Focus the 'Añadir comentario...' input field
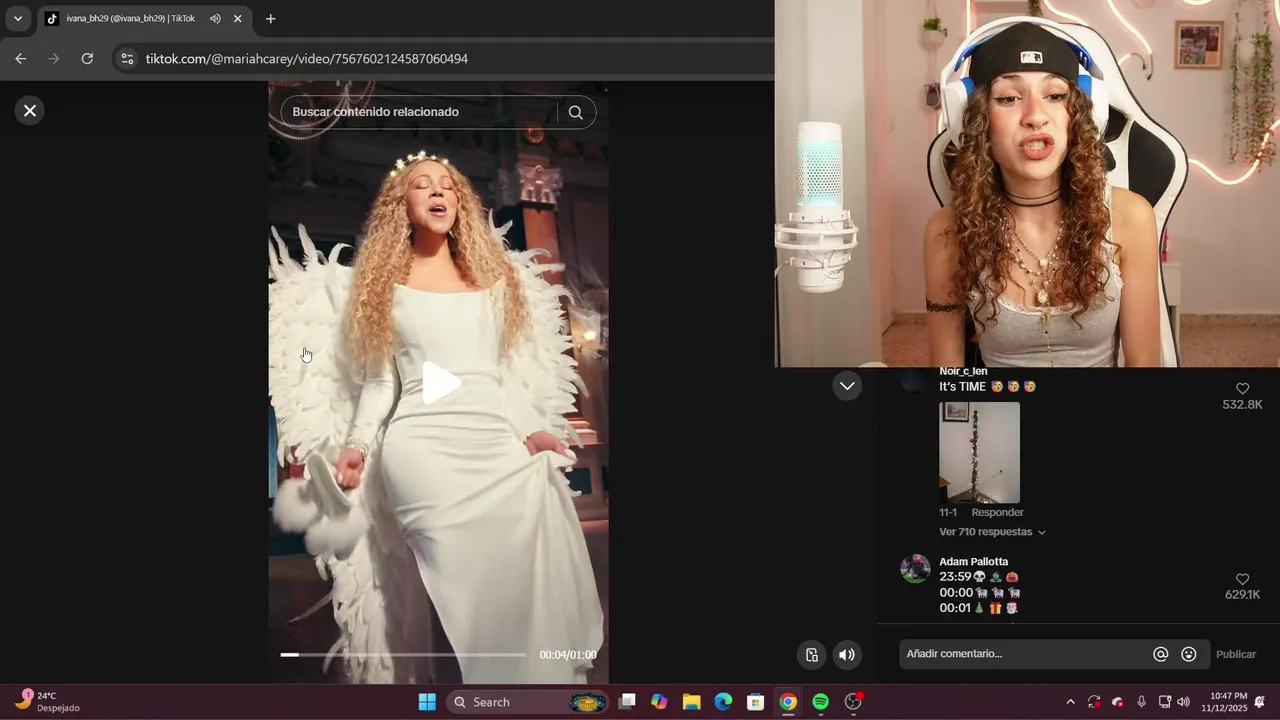The height and width of the screenshot is (720, 1280). pos(1025,654)
